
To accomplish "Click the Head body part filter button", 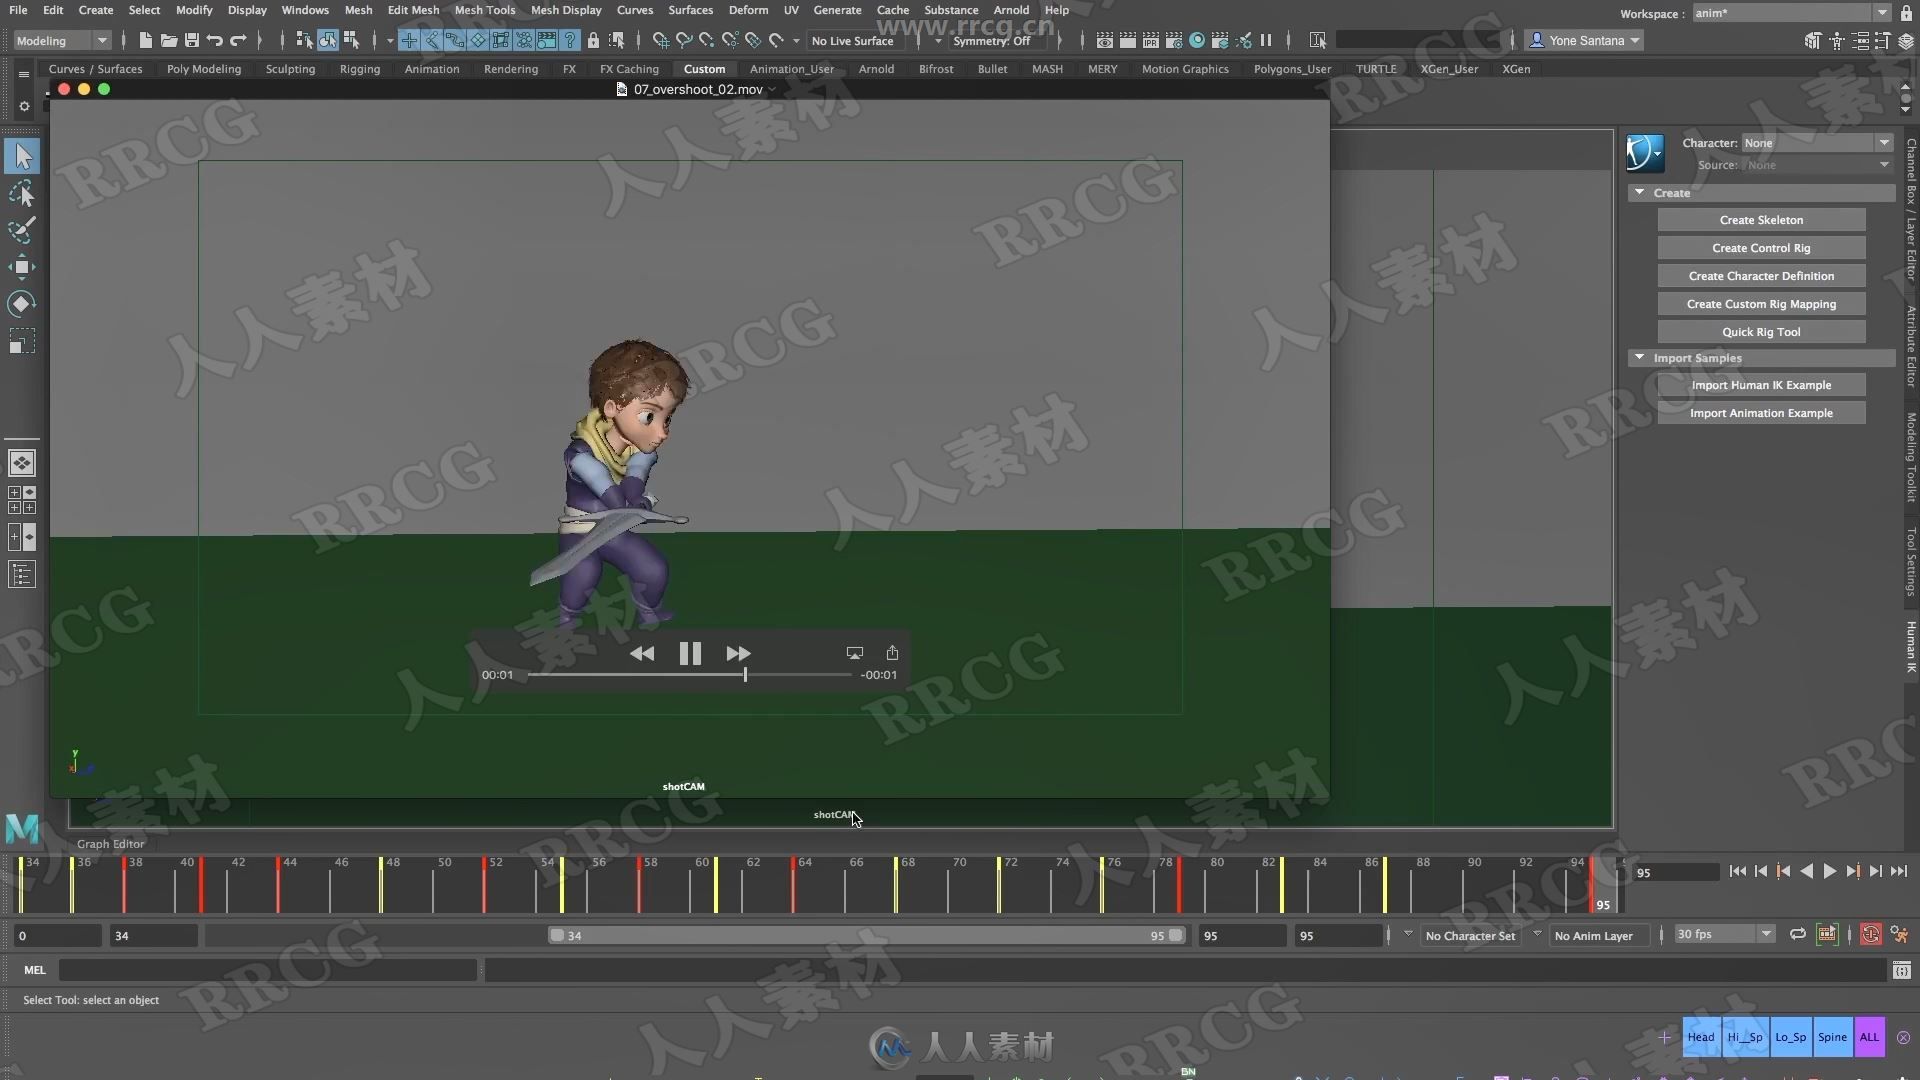I will pos(1700,1035).
